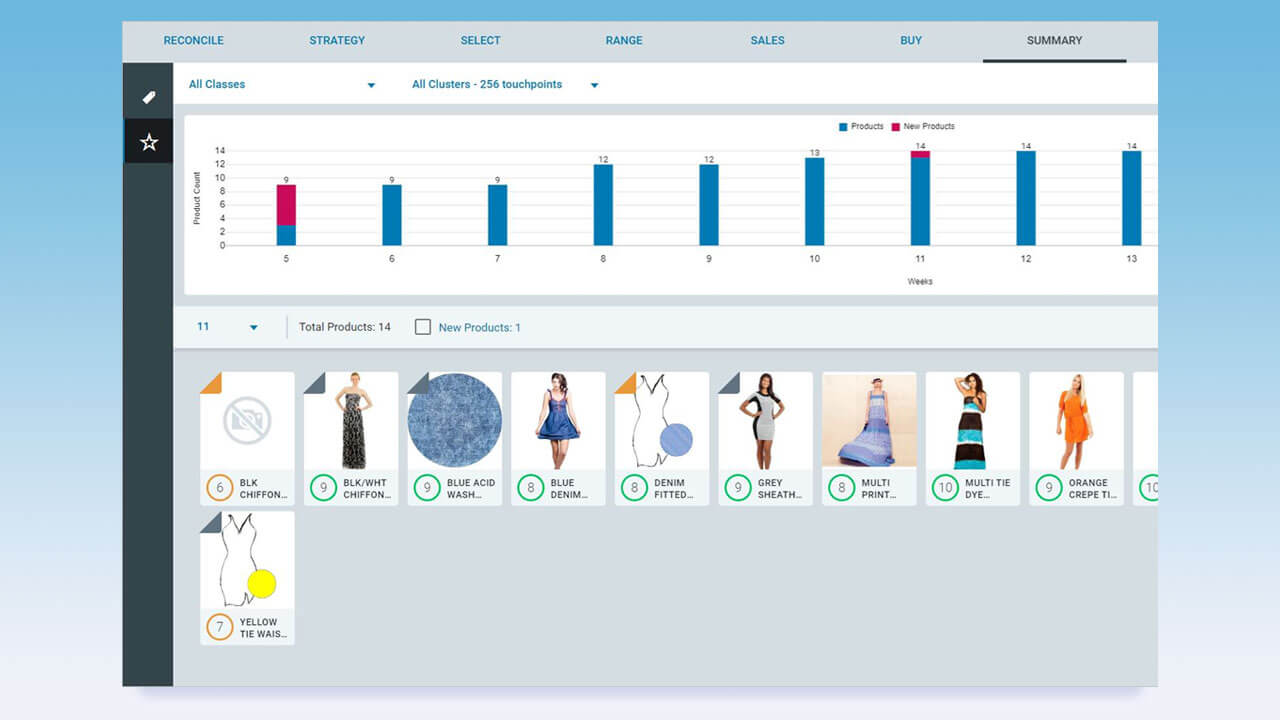Click the Total Products: 14 text
This screenshot has height=720, width=1280.
[345, 327]
